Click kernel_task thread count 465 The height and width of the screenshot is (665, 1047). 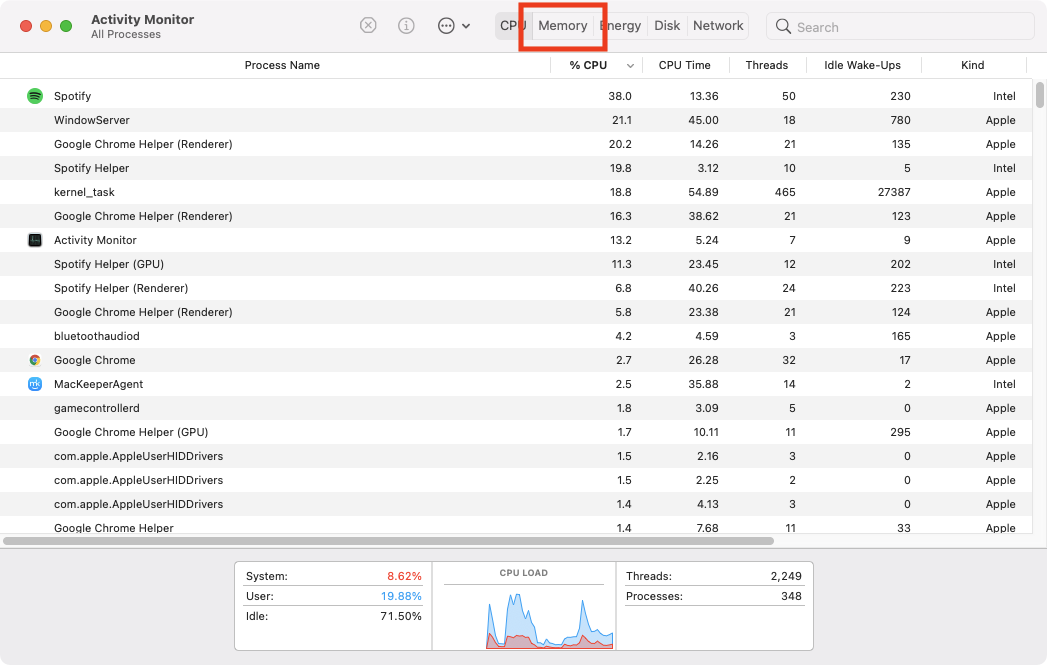(785, 192)
